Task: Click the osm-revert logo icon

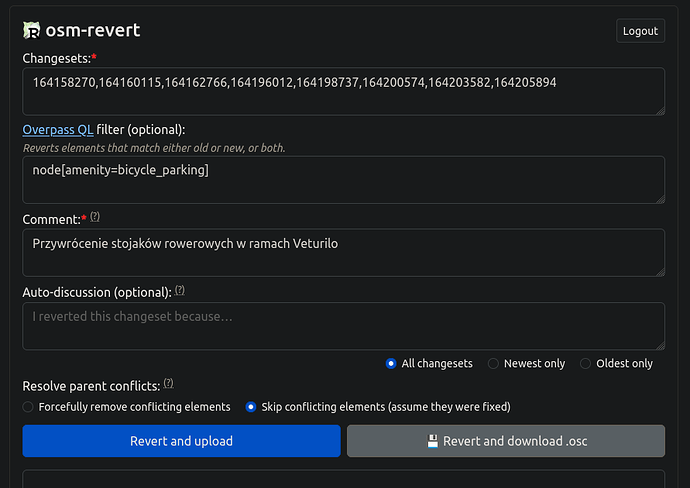Action: click(x=31, y=30)
